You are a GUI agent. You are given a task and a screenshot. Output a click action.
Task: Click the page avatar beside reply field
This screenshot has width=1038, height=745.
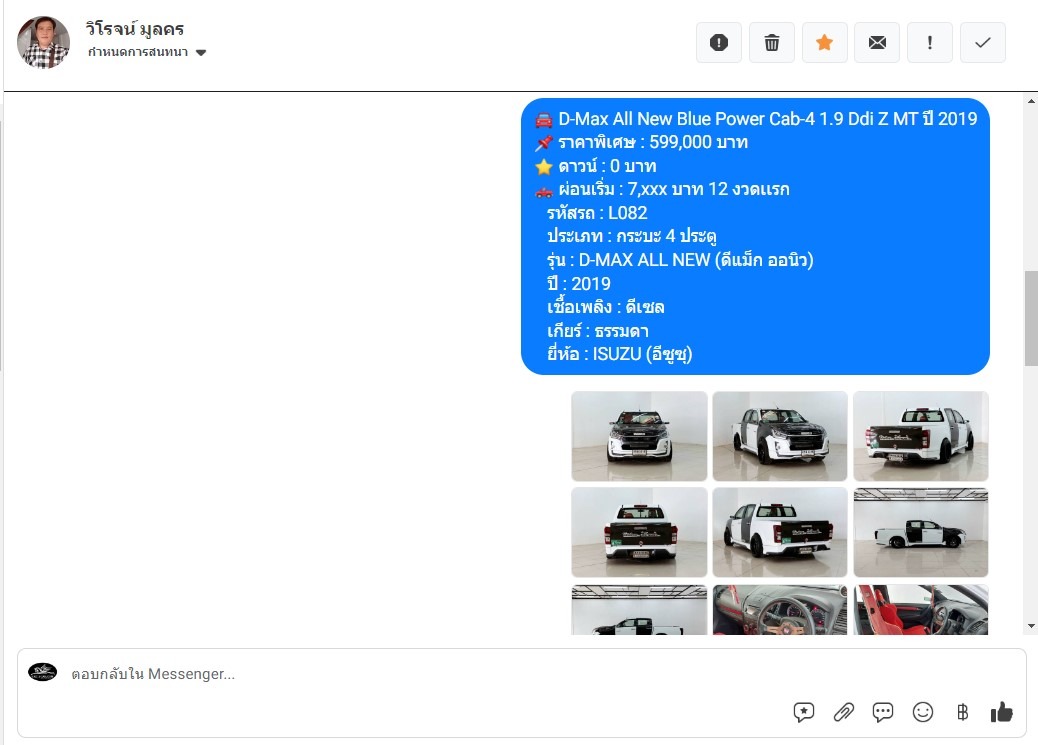click(x=42, y=672)
